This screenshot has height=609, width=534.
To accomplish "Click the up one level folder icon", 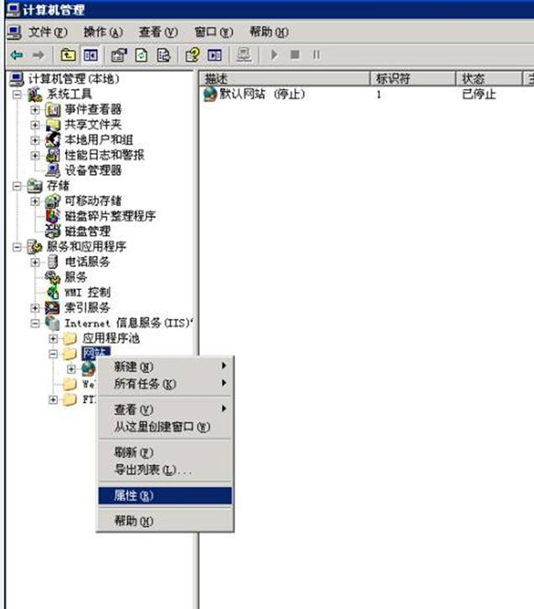I will click(68, 55).
